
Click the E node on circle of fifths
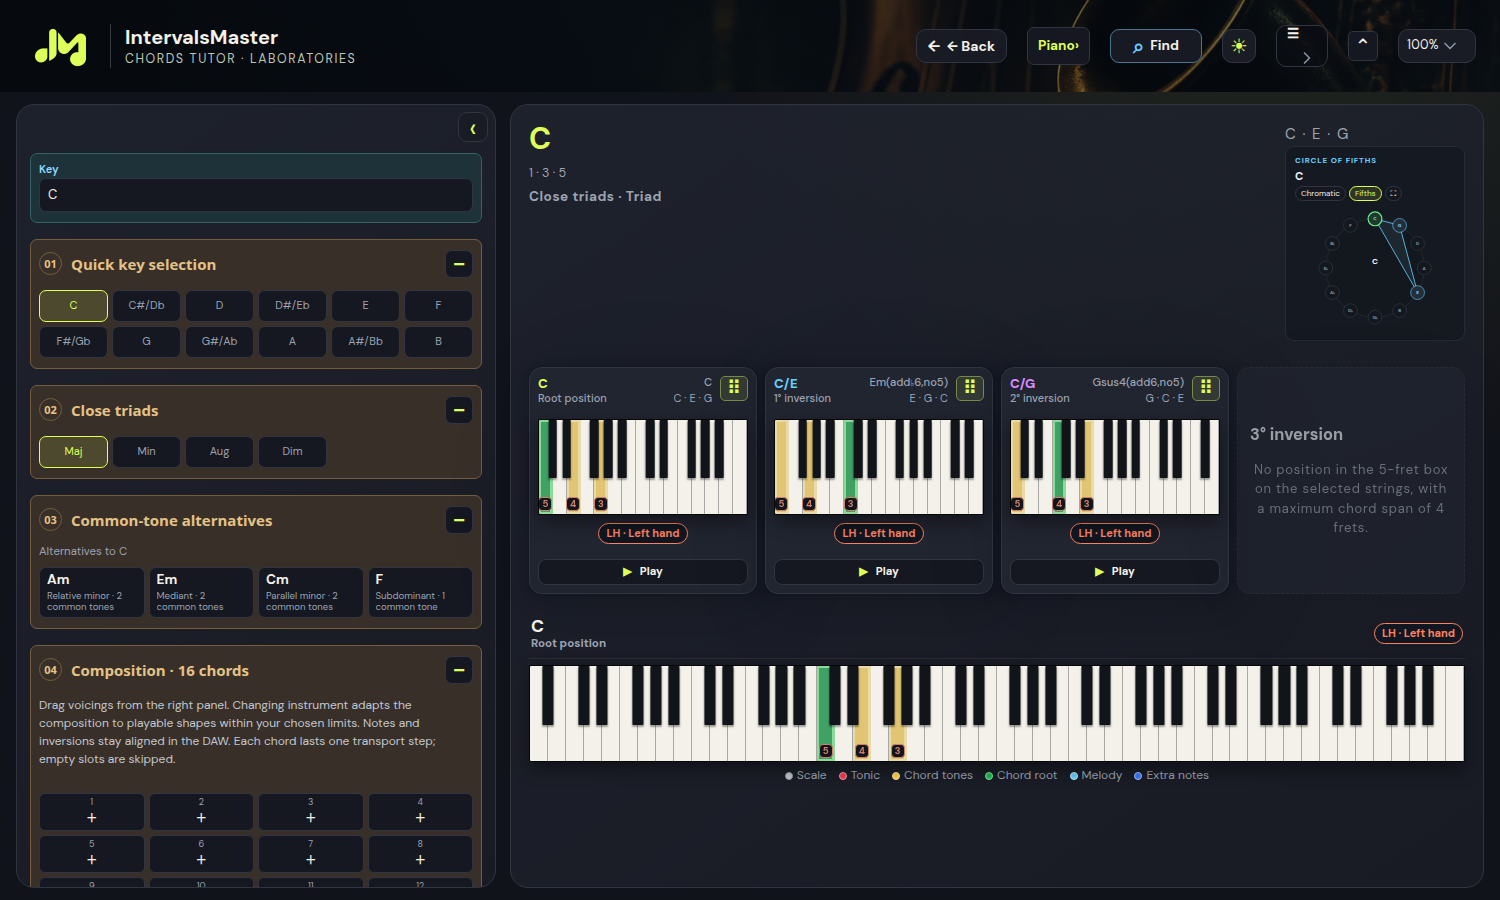(x=1417, y=293)
